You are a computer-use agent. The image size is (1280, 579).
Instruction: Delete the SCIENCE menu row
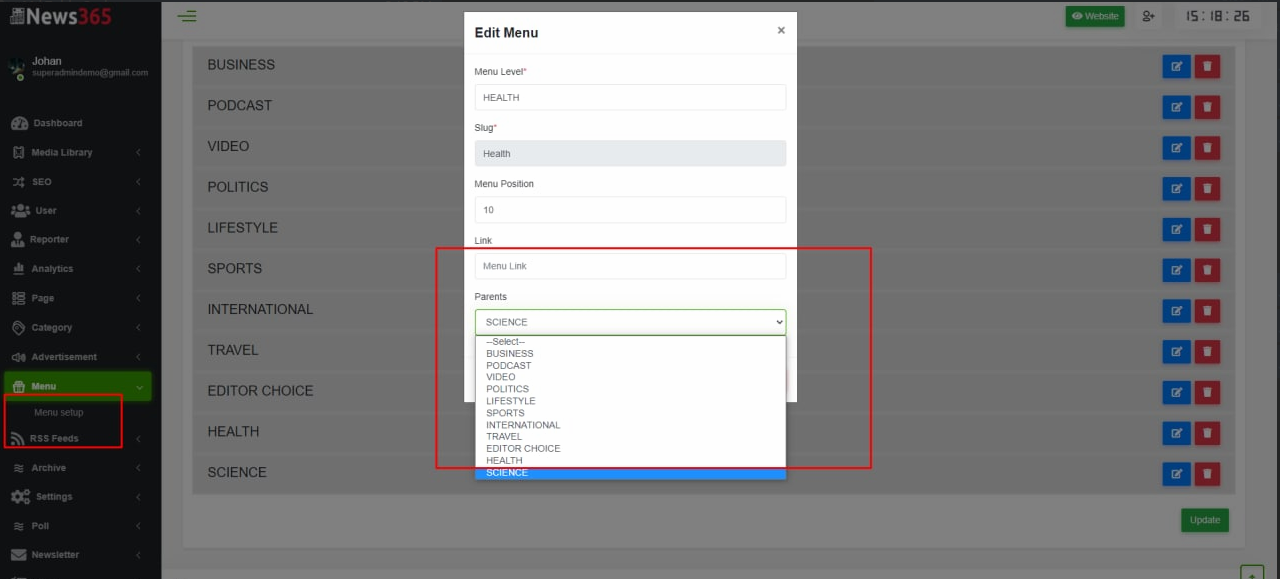1207,474
